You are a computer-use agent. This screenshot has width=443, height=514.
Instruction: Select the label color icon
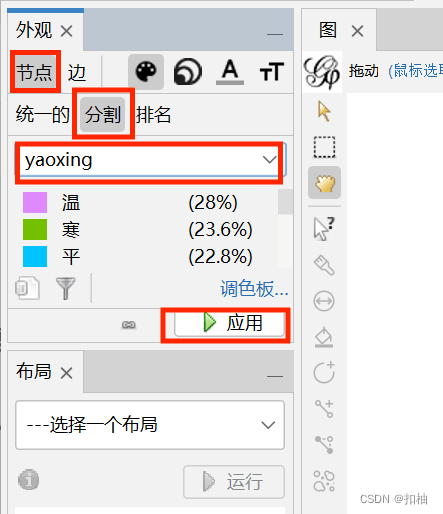230,72
